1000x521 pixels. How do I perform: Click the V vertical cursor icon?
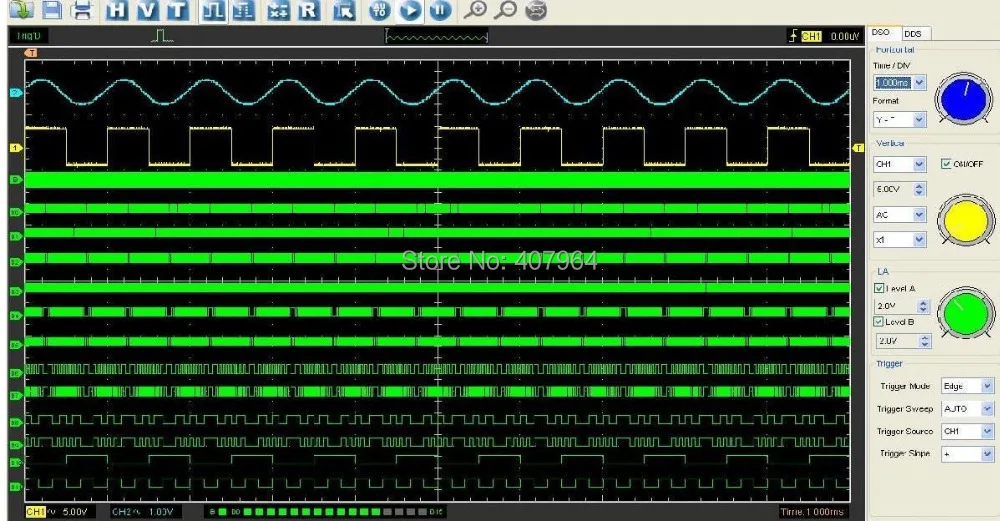(147, 11)
